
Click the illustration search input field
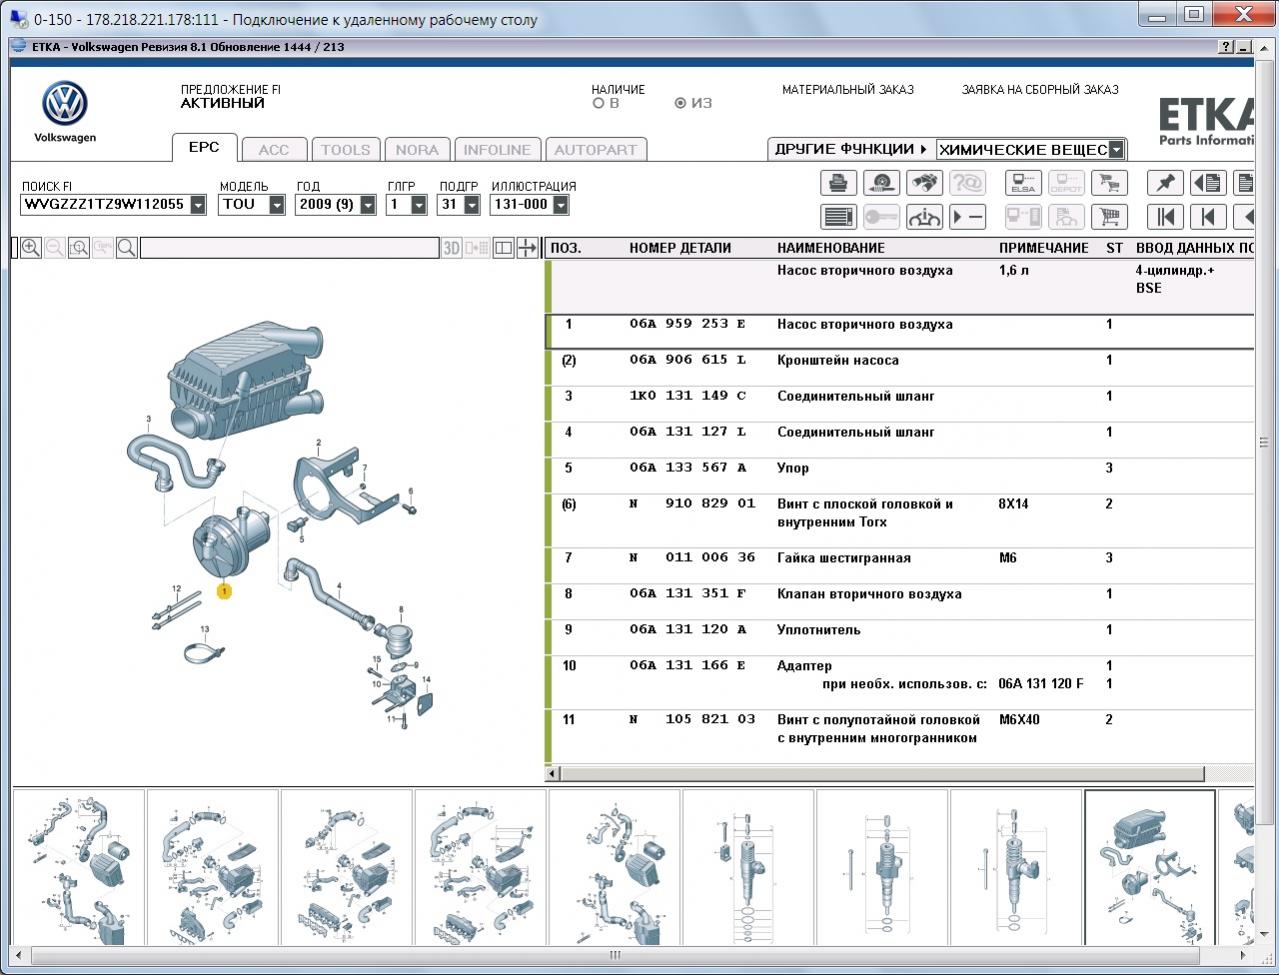(290, 248)
